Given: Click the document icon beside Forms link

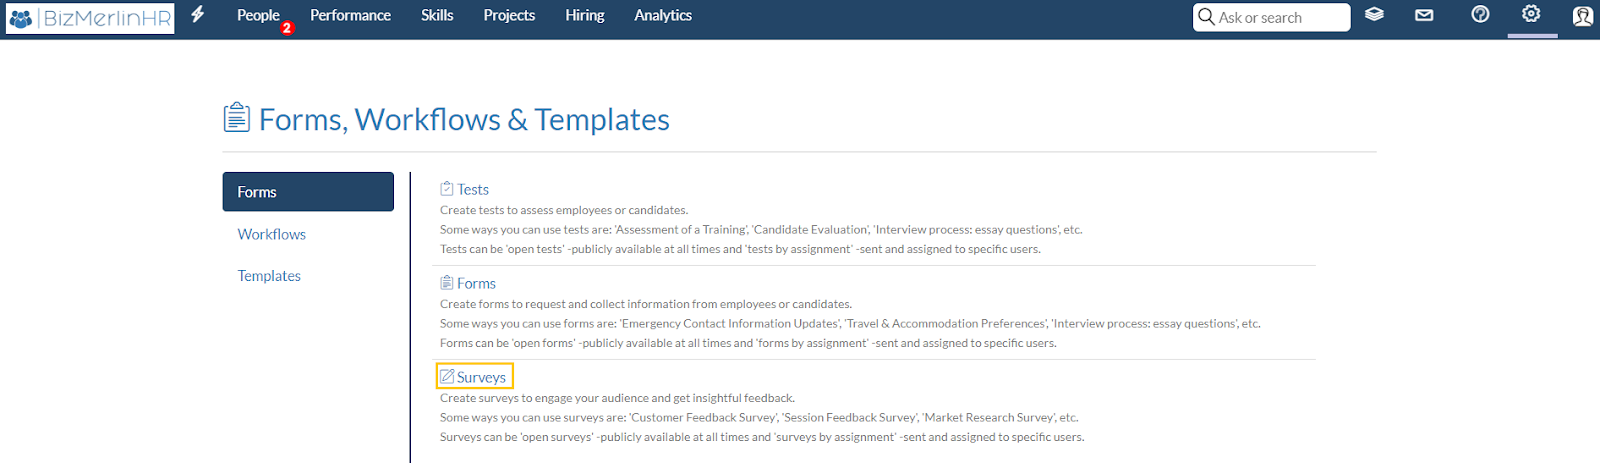Looking at the screenshot, I should (x=447, y=283).
